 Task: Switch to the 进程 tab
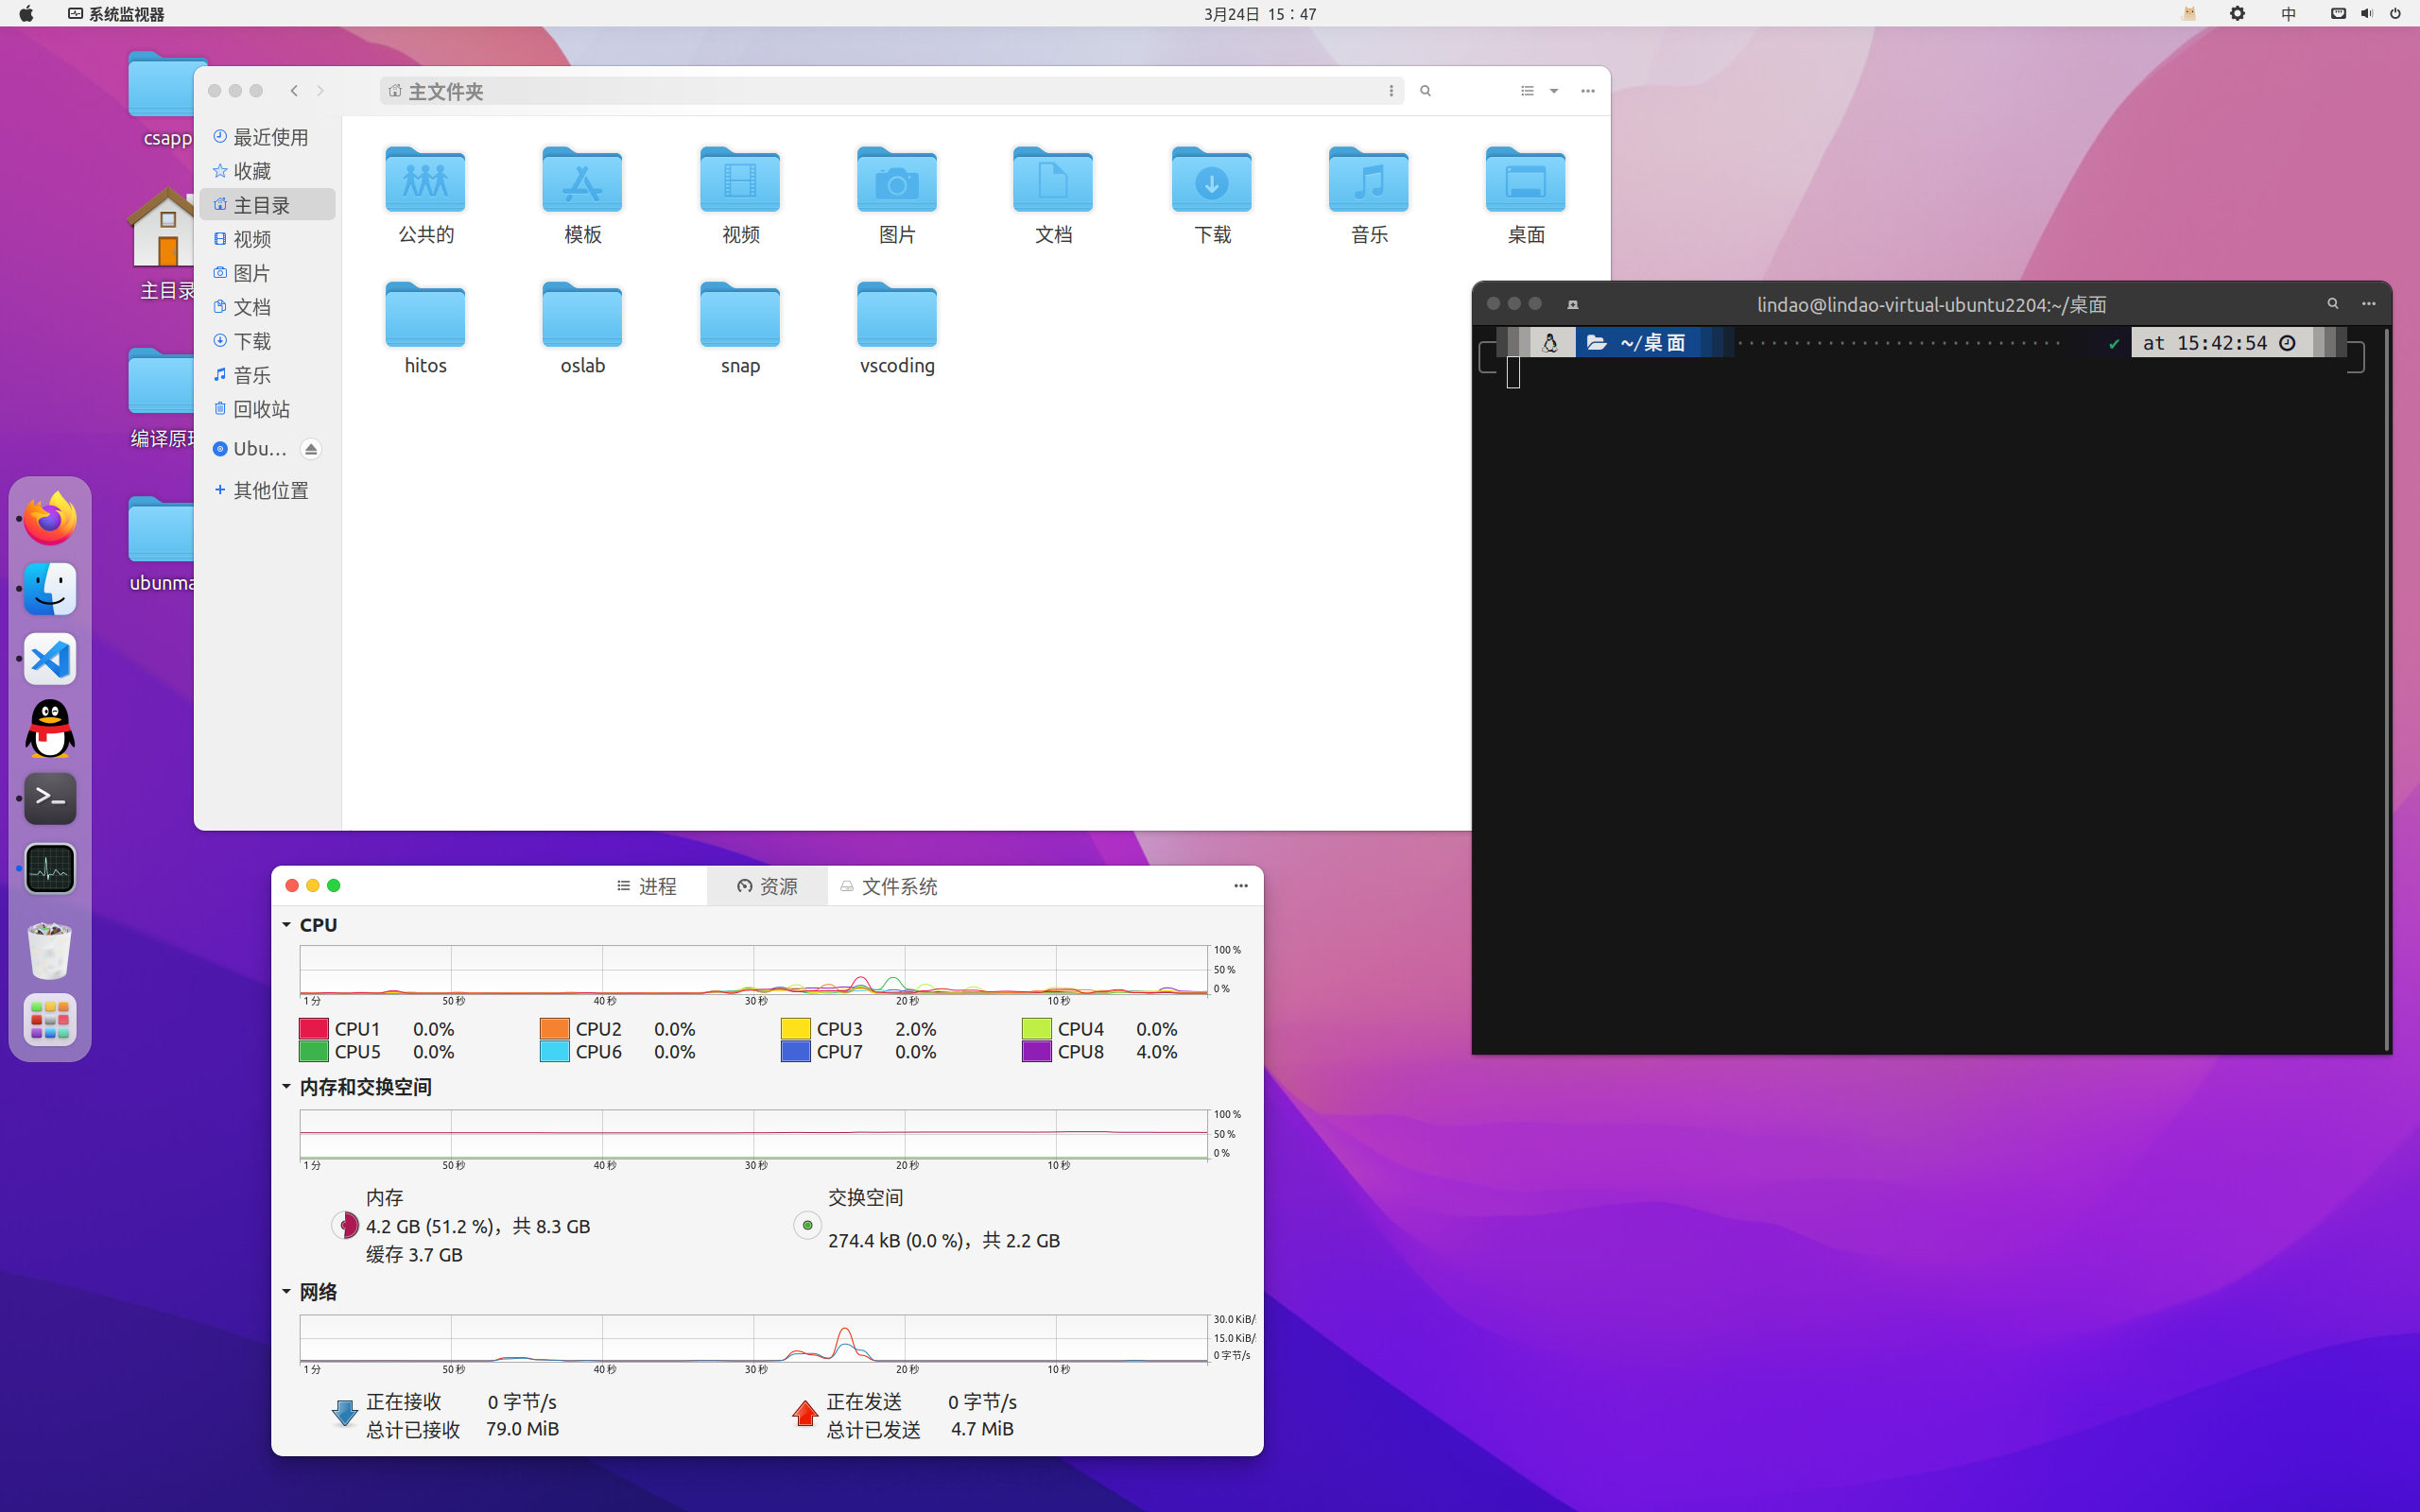click(x=647, y=886)
